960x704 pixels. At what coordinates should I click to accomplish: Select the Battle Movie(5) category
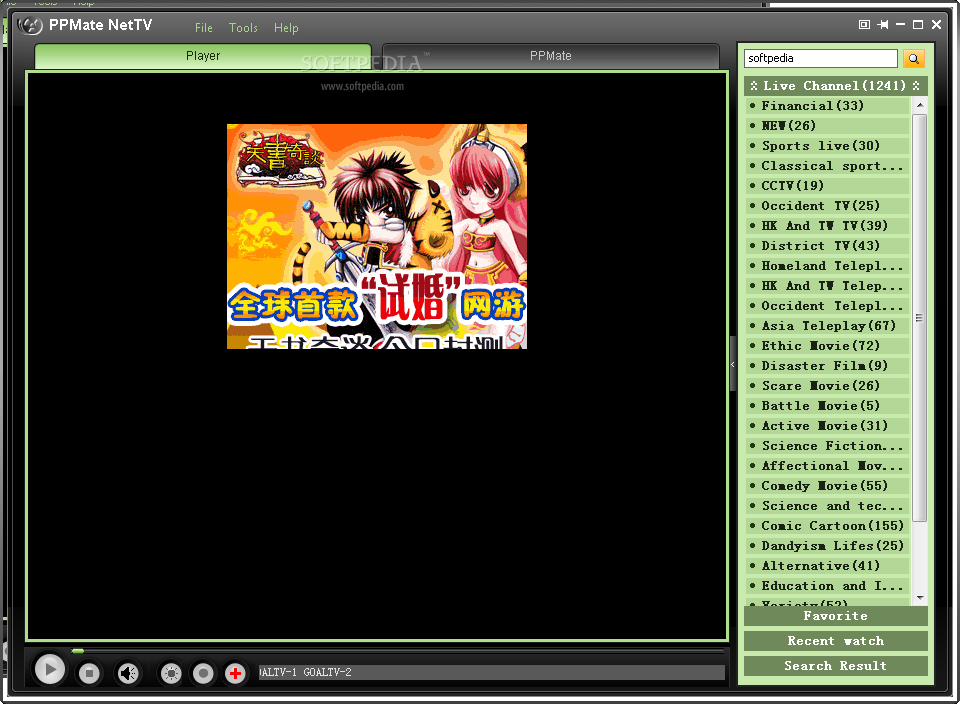(828, 406)
